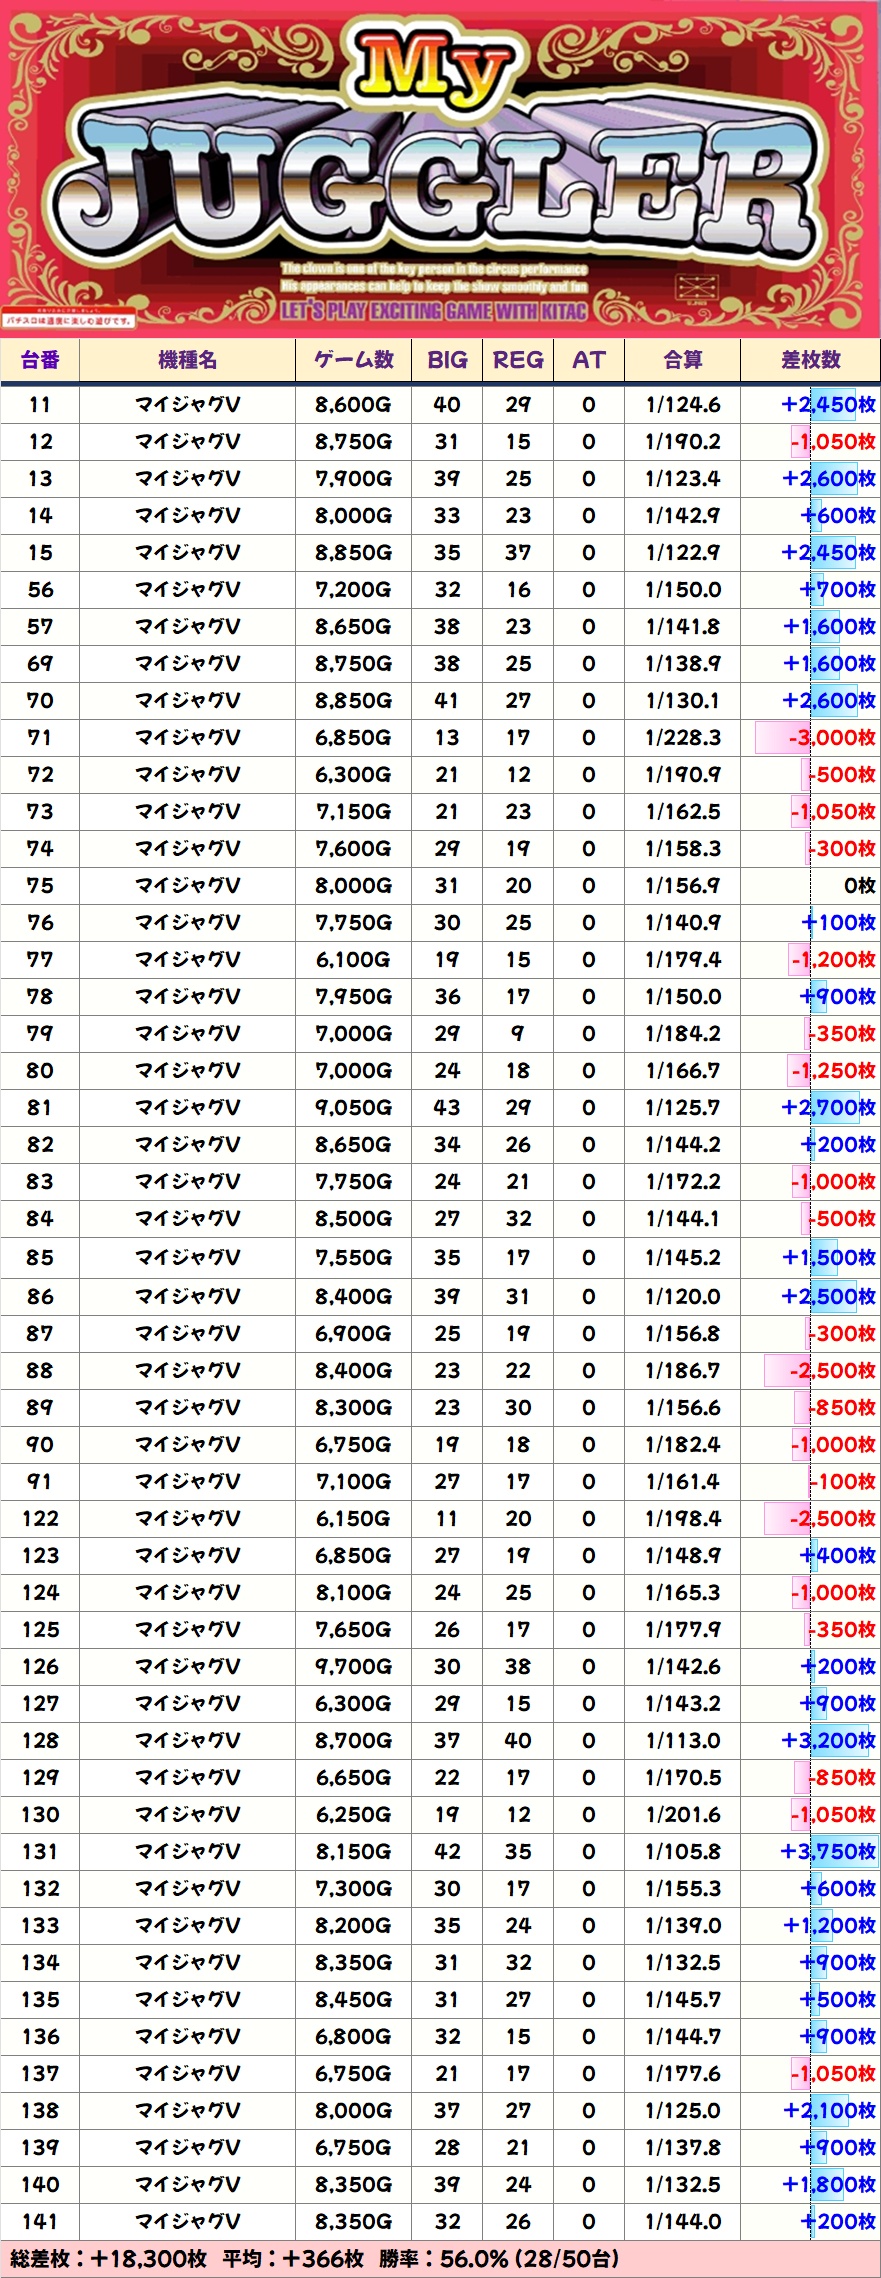Select the BIG column header

point(447,360)
